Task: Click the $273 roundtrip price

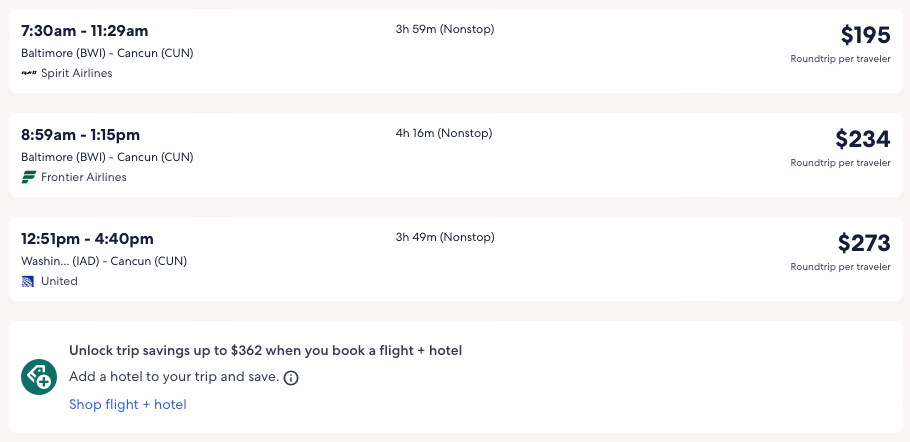Action: [x=863, y=243]
